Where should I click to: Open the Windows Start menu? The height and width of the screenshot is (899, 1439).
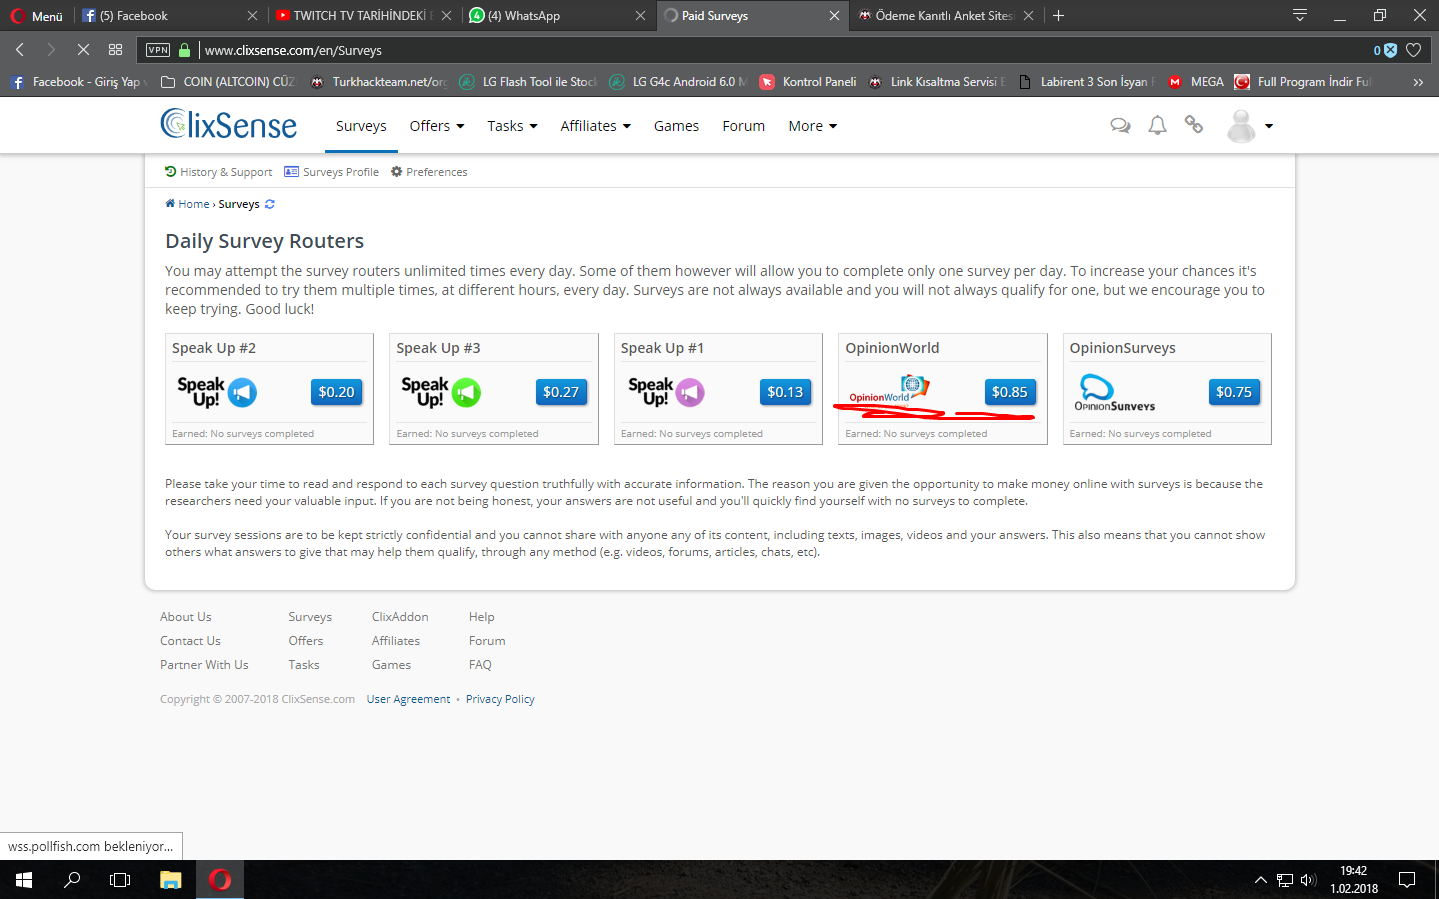[x=24, y=880]
